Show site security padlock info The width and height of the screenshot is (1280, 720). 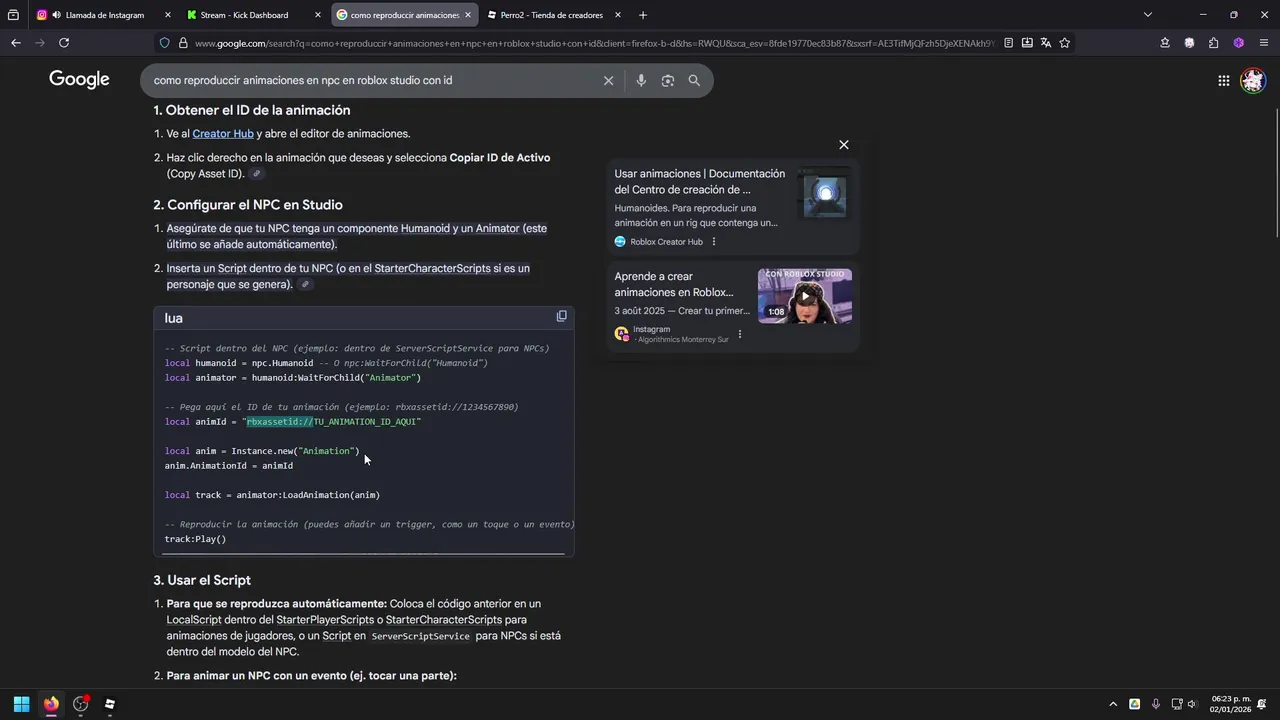(x=183, y=43)
